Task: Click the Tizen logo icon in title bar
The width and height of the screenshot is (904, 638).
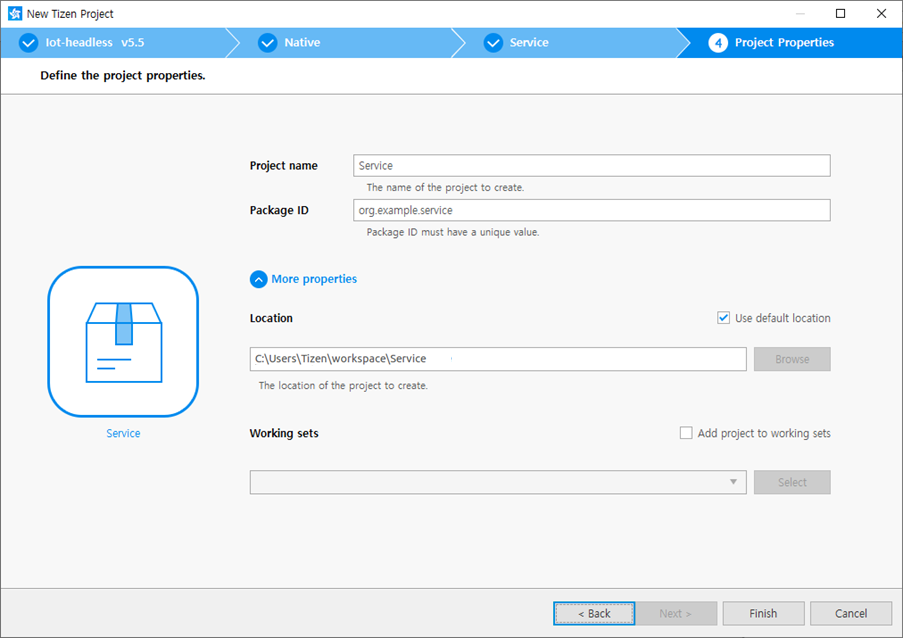Action: coord(15,14)
